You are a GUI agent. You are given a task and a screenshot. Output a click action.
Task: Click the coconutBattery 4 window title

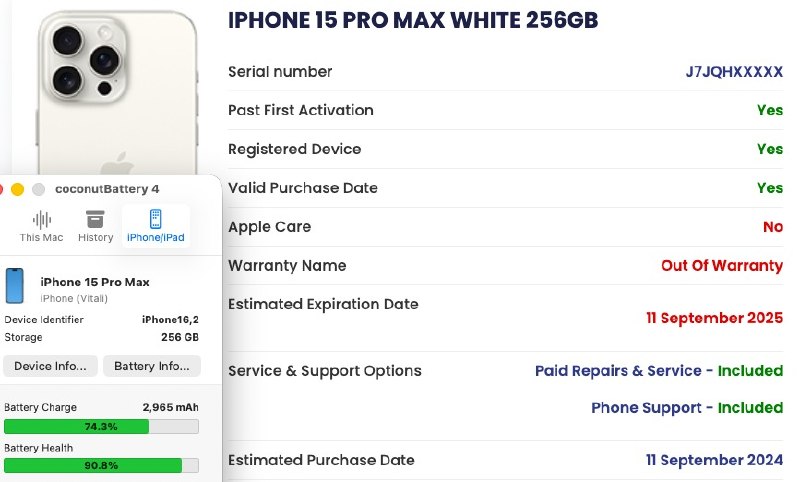[107, 189]
